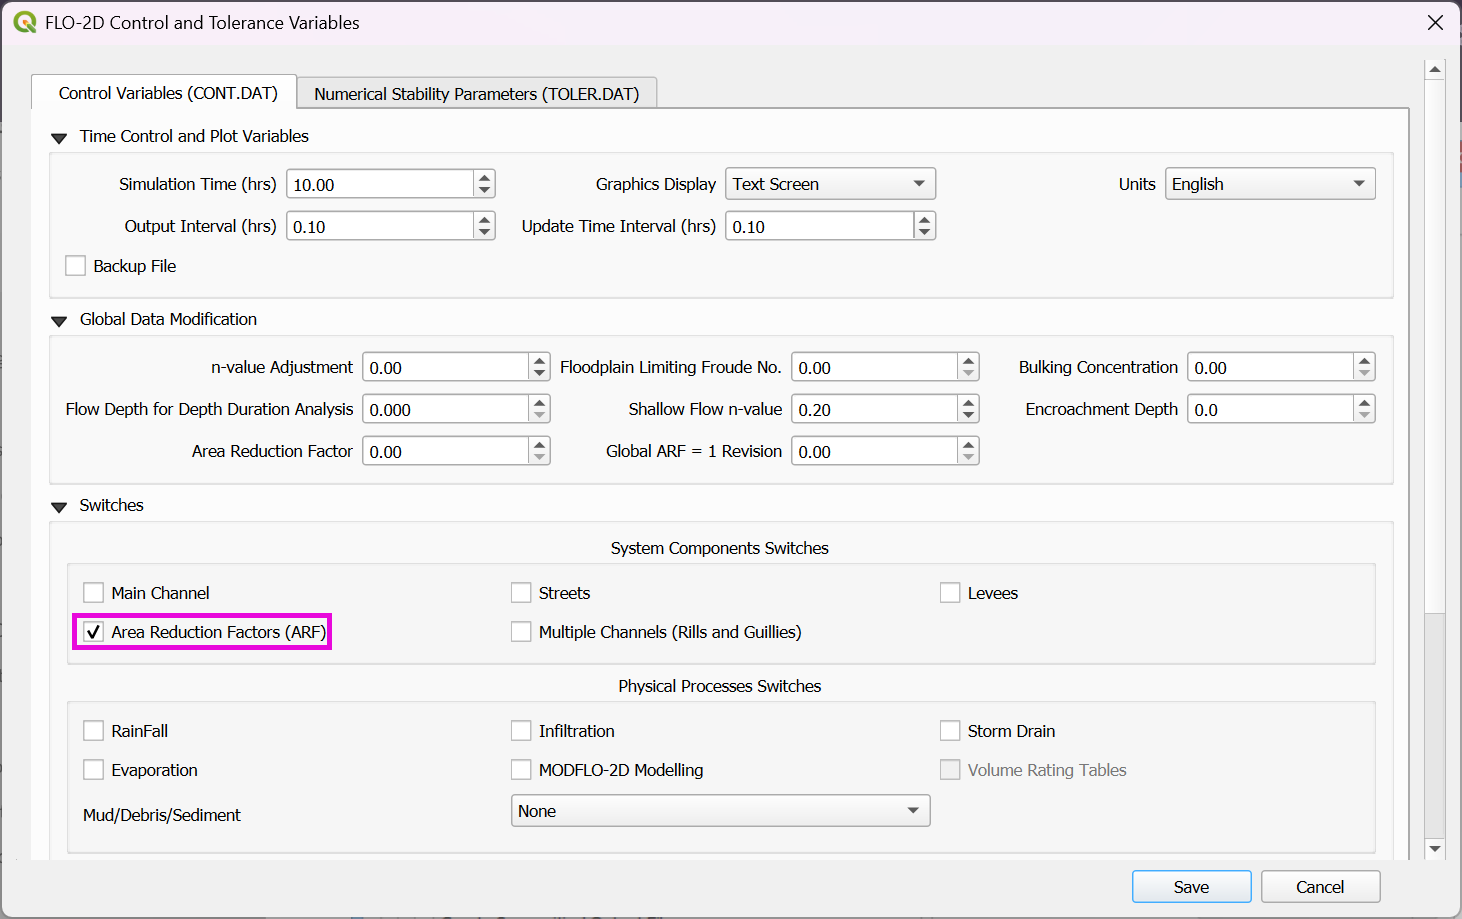
Task: Open the Graphics Display dropdown
Action: [830, 184]
